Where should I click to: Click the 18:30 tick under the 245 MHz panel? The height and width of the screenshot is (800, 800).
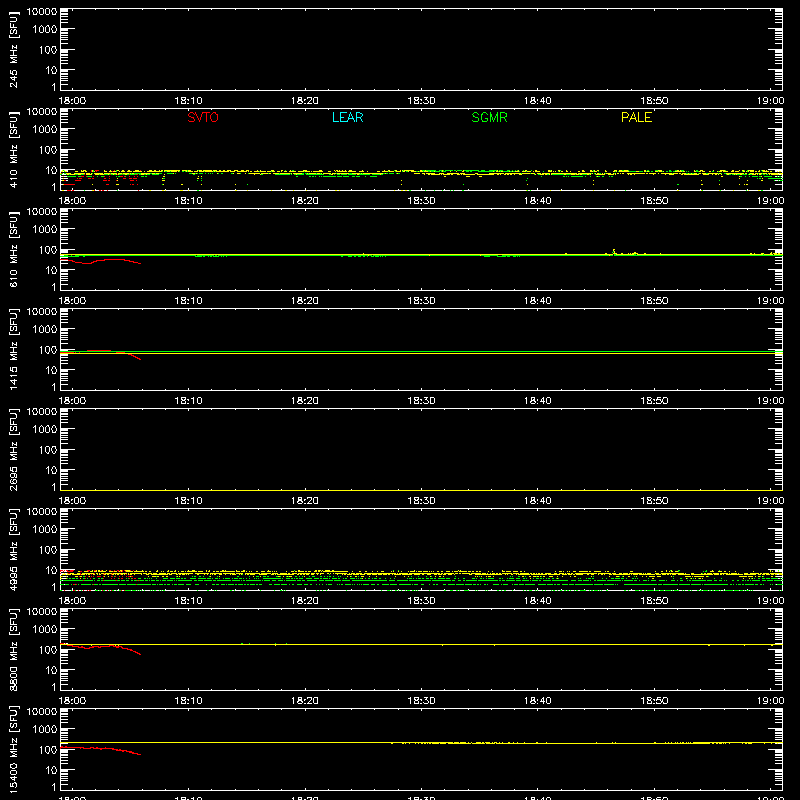[421, 101]
